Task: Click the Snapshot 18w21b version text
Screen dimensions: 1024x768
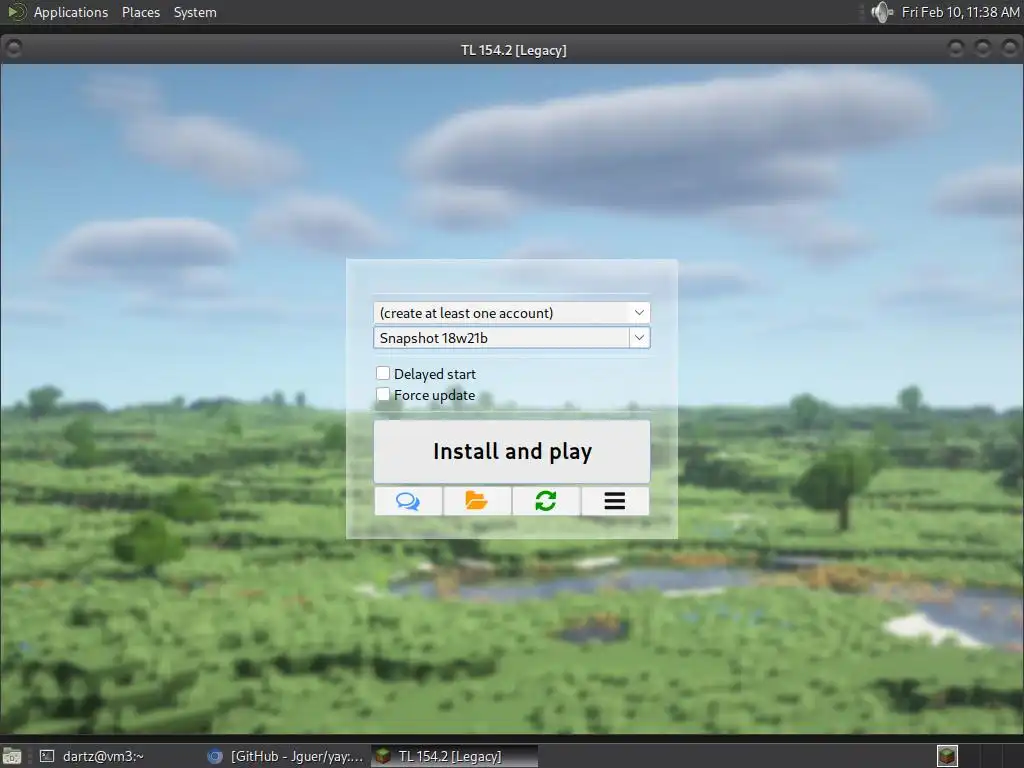Action: (x=434, y=338)
